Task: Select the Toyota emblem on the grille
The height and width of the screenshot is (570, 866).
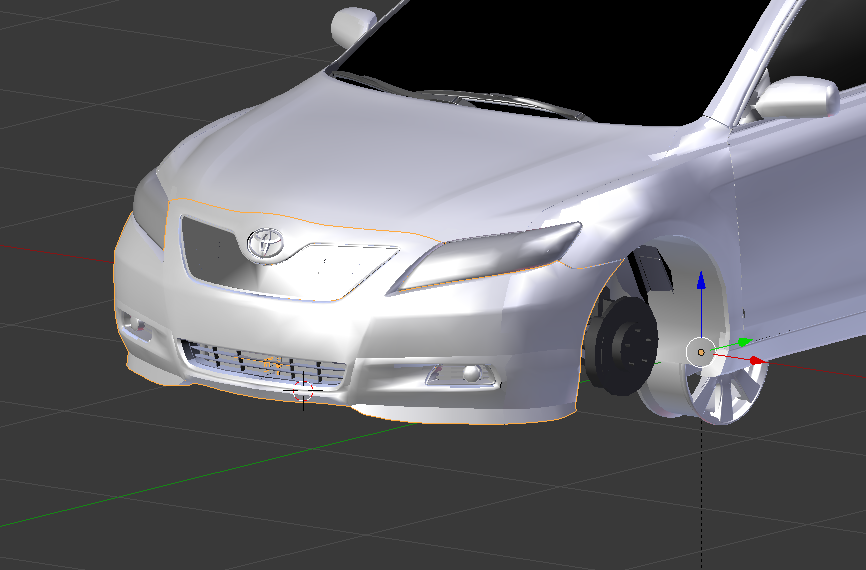Action: (x=266, y=244)
